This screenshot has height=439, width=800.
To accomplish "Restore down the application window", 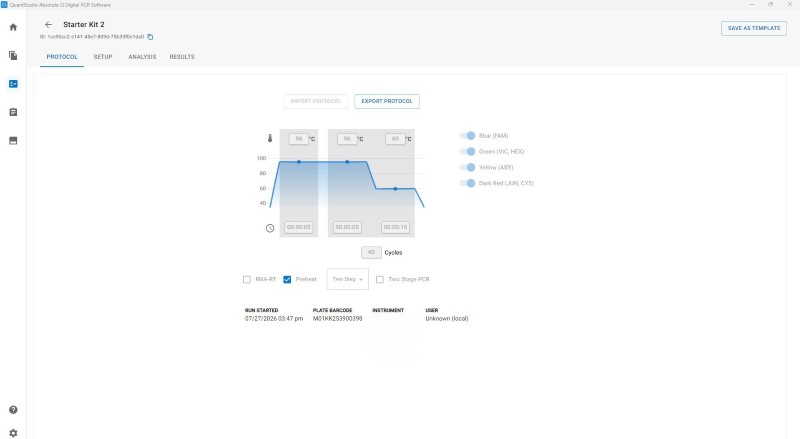I will (770, 5).
